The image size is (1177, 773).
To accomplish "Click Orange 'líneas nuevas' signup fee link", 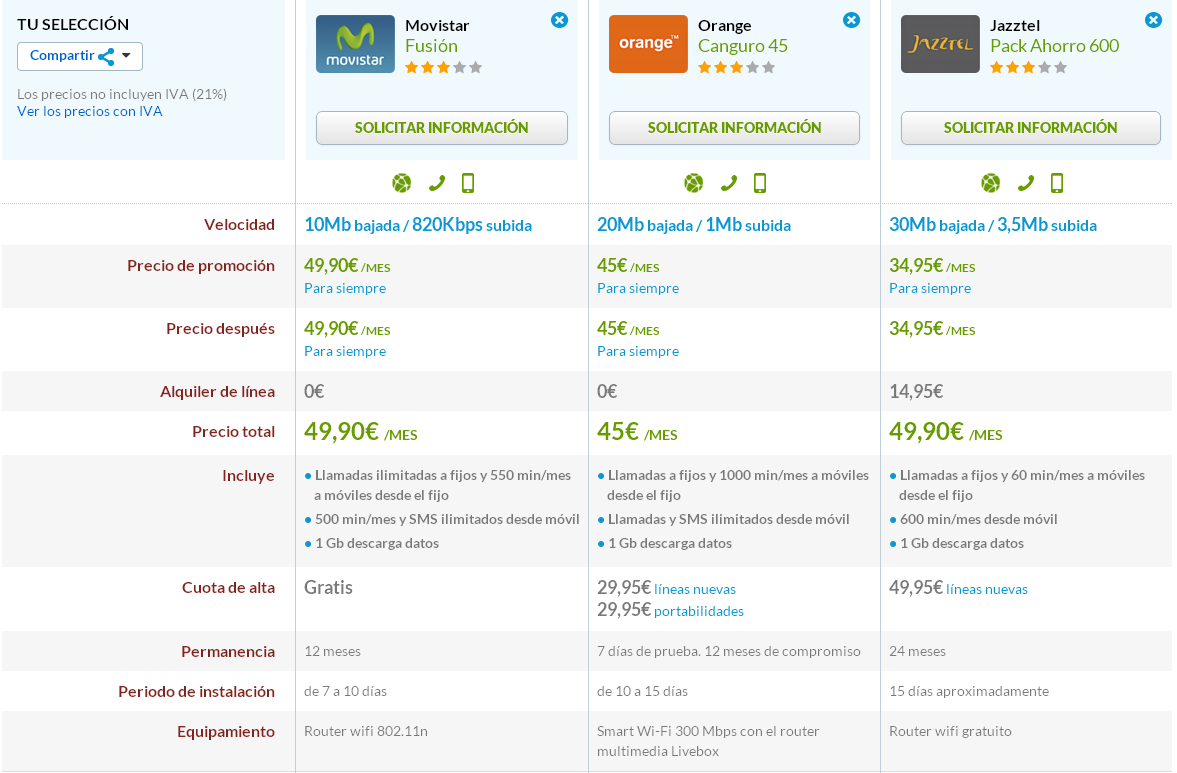I will (694, 589).
